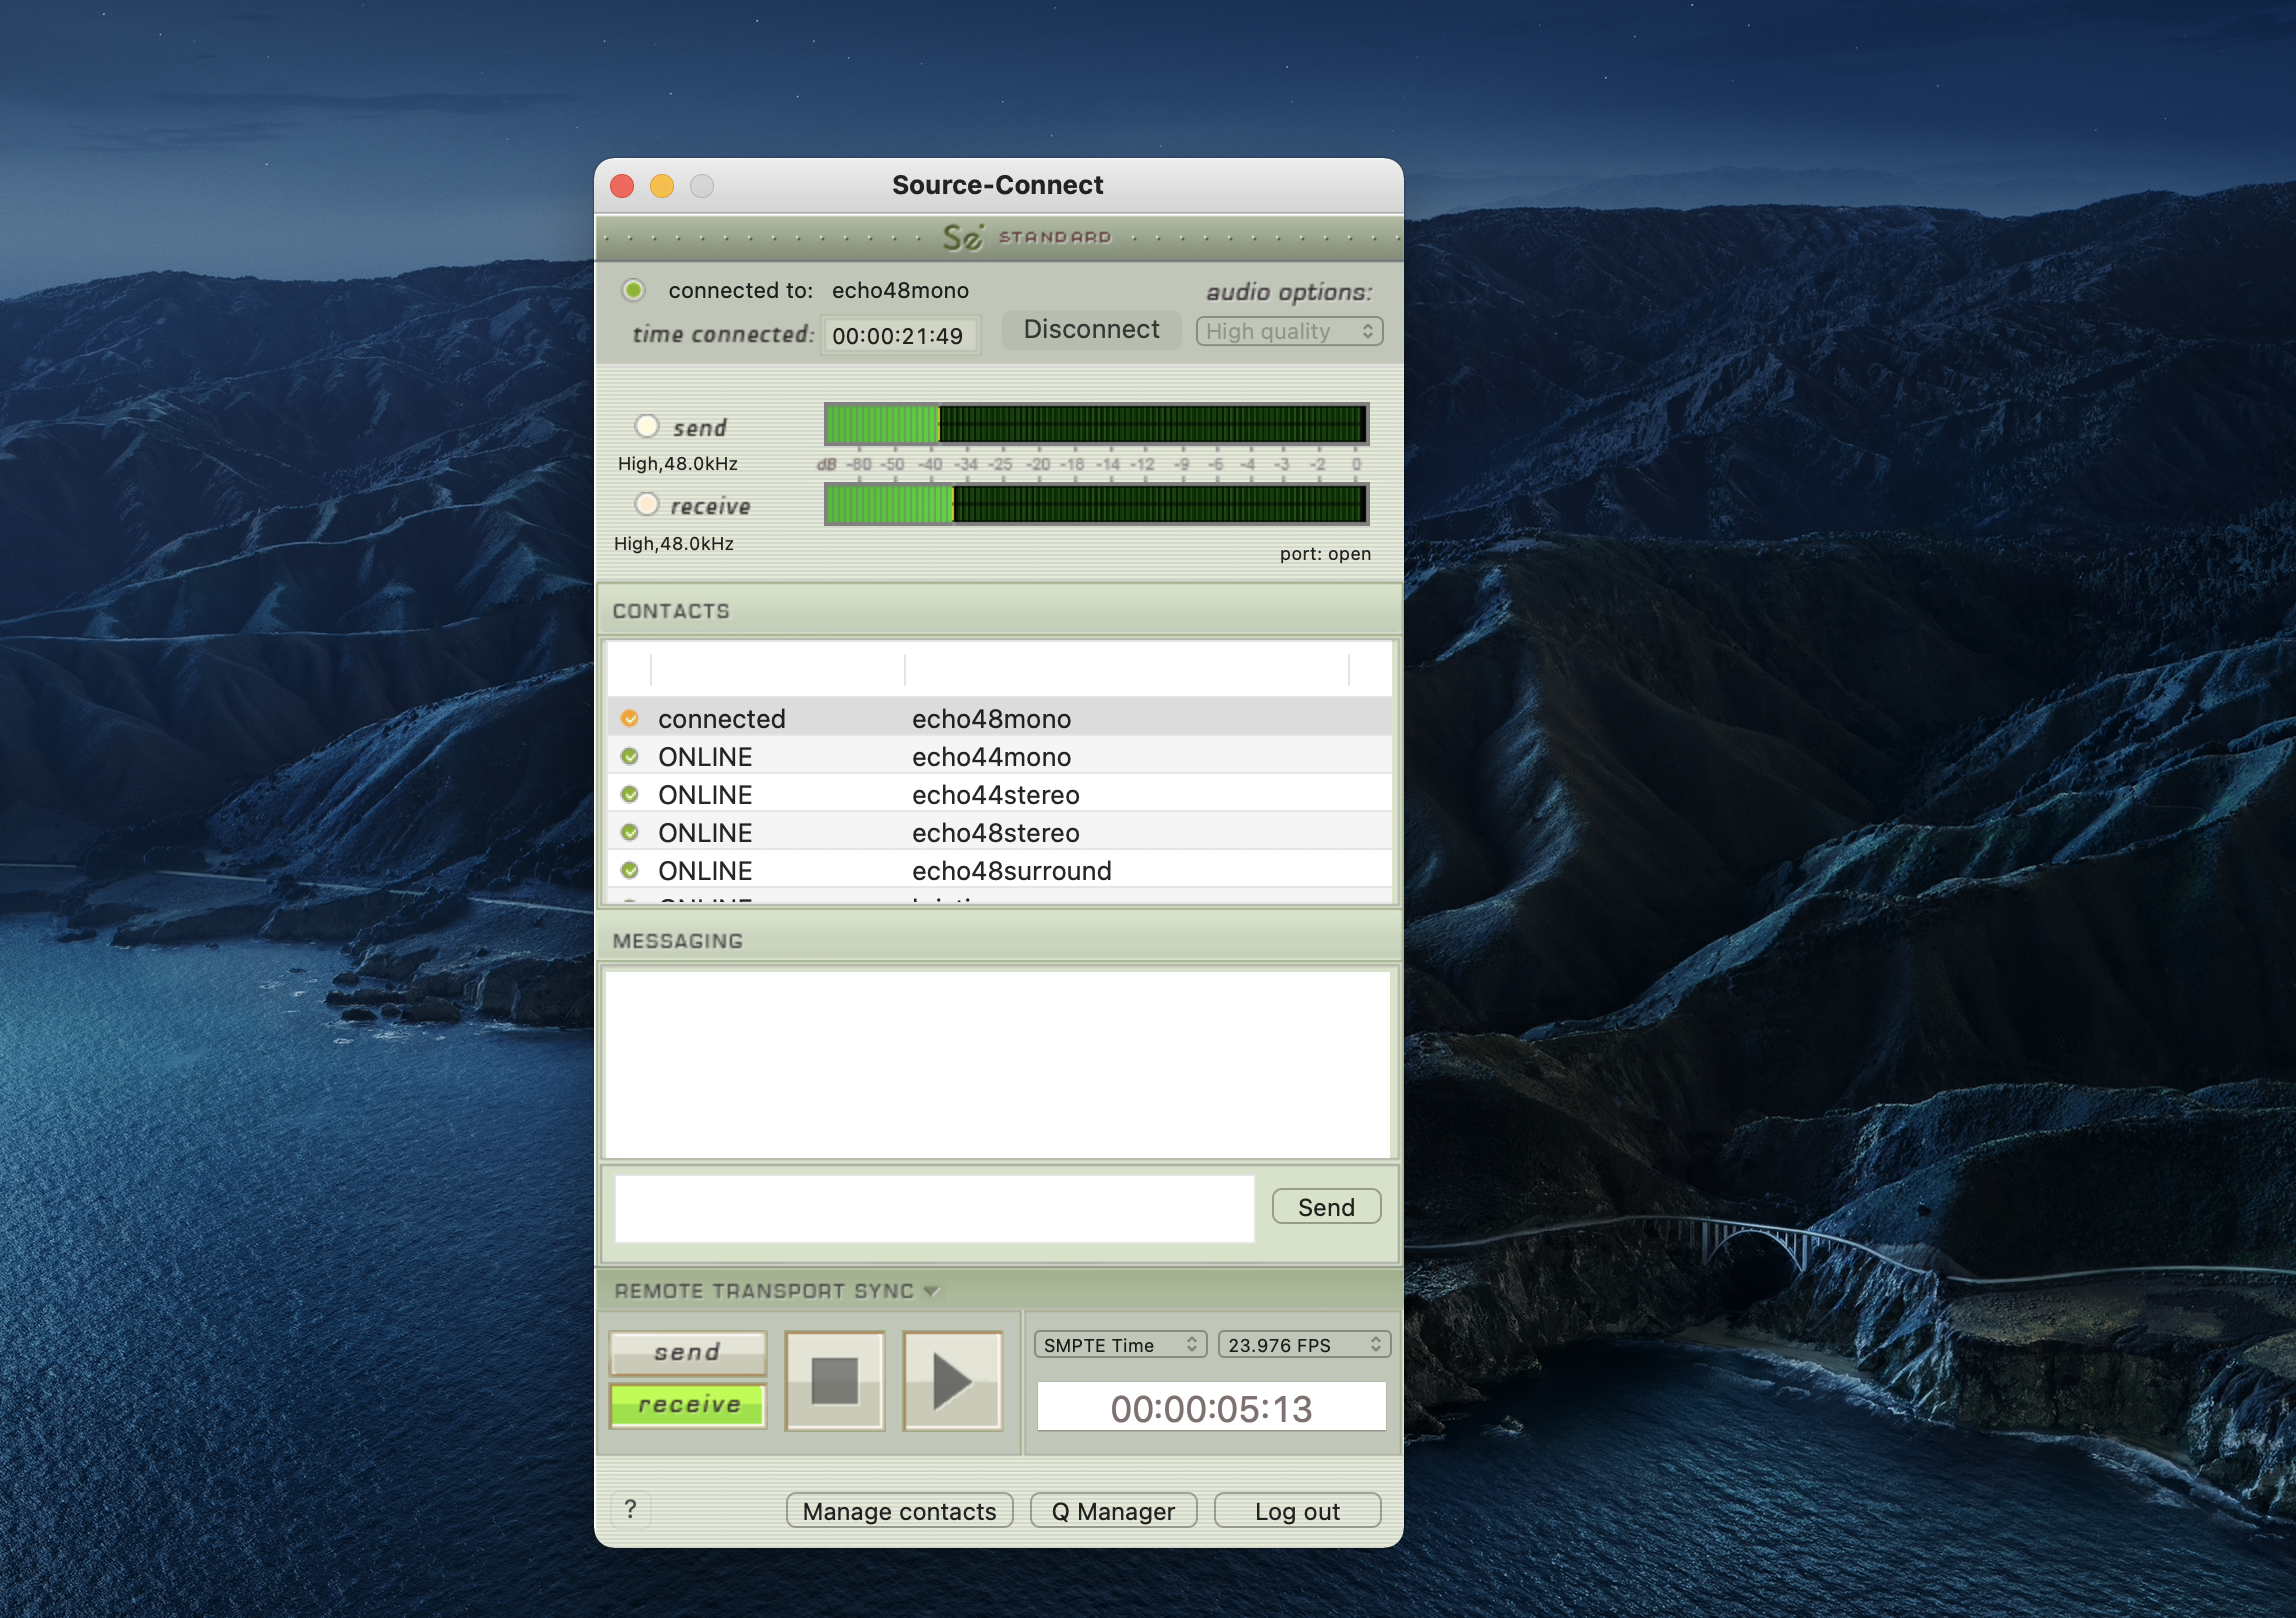
Task: Toggle the send audio indicator
Action: tap(647, 426)
